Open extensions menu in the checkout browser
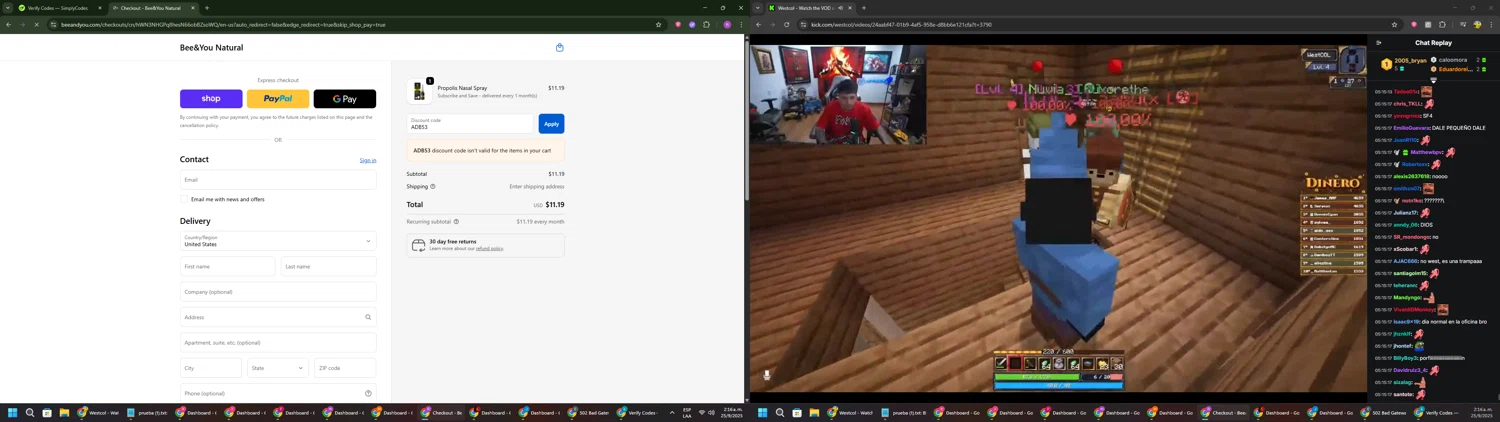The height and width of the screenshot is (422, 1500). (706, 24)
